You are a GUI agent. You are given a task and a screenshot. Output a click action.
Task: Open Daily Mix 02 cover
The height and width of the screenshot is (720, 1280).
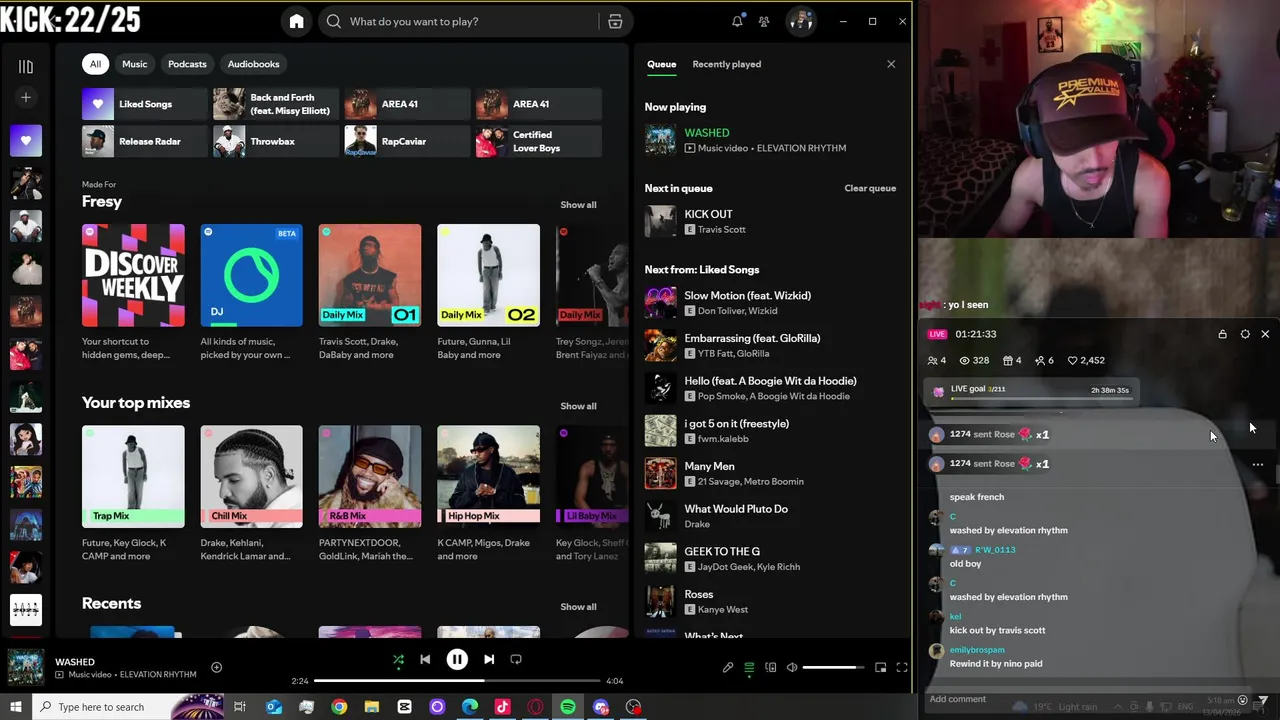pyautogui.click(x=488, y=275)
